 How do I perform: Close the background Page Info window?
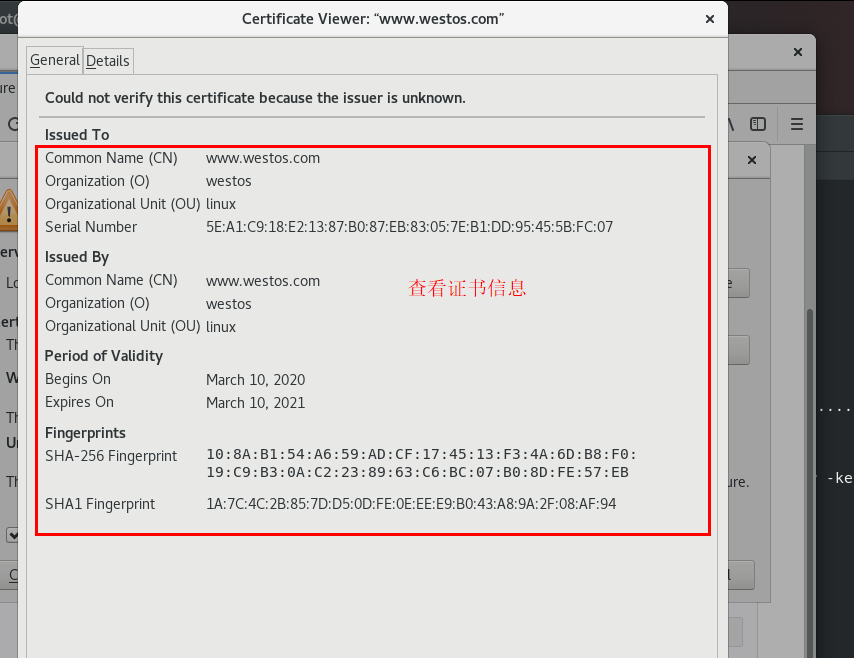(798, 52)
